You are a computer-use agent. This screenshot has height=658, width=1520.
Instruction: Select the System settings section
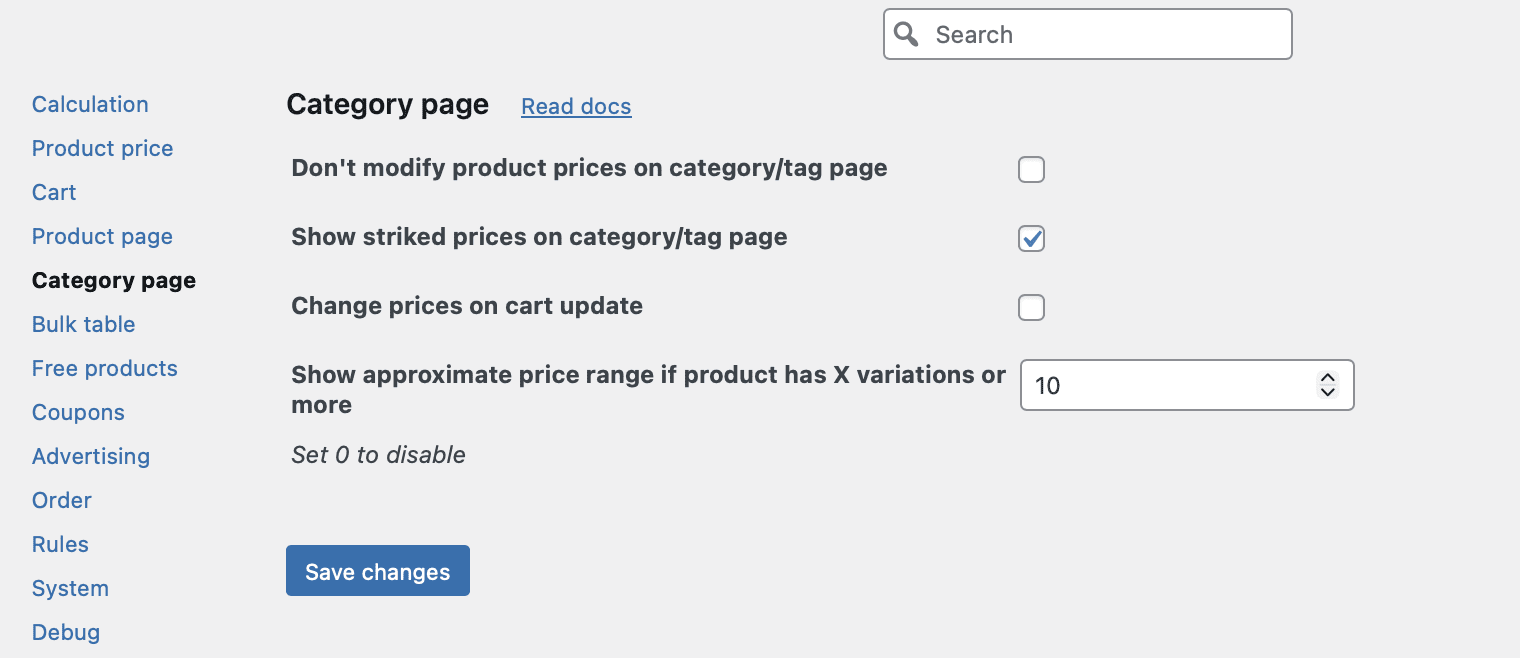(x=70, y=588)
